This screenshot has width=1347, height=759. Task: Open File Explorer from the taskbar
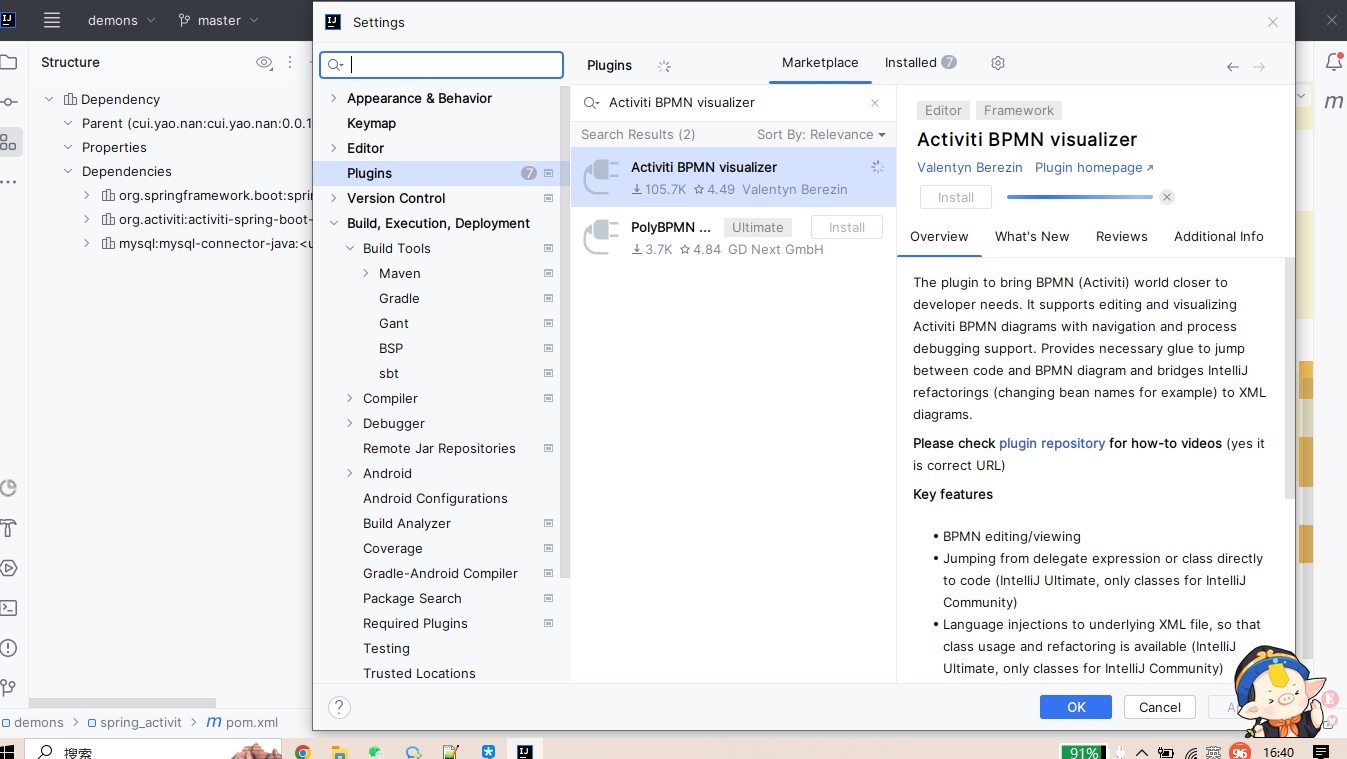pos(339,751)
